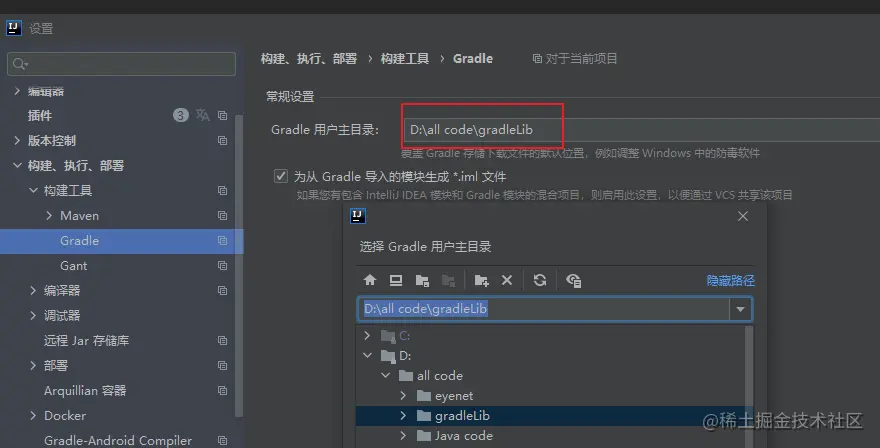This screenshot has width=880, height=448.
Task: Click the project-level icon on Maven row
Action: 222,216
